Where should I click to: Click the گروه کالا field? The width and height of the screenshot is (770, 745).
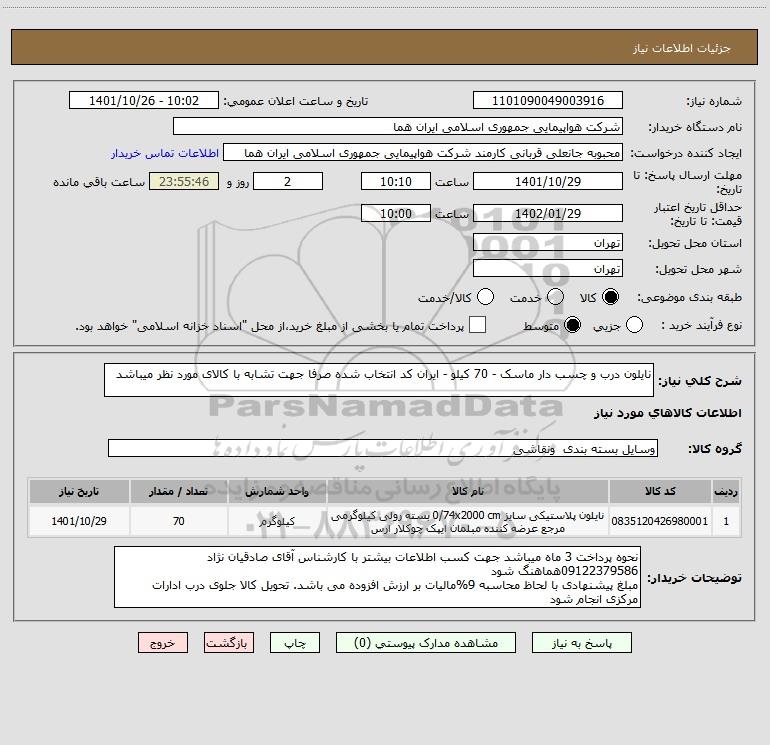[383, 448]
